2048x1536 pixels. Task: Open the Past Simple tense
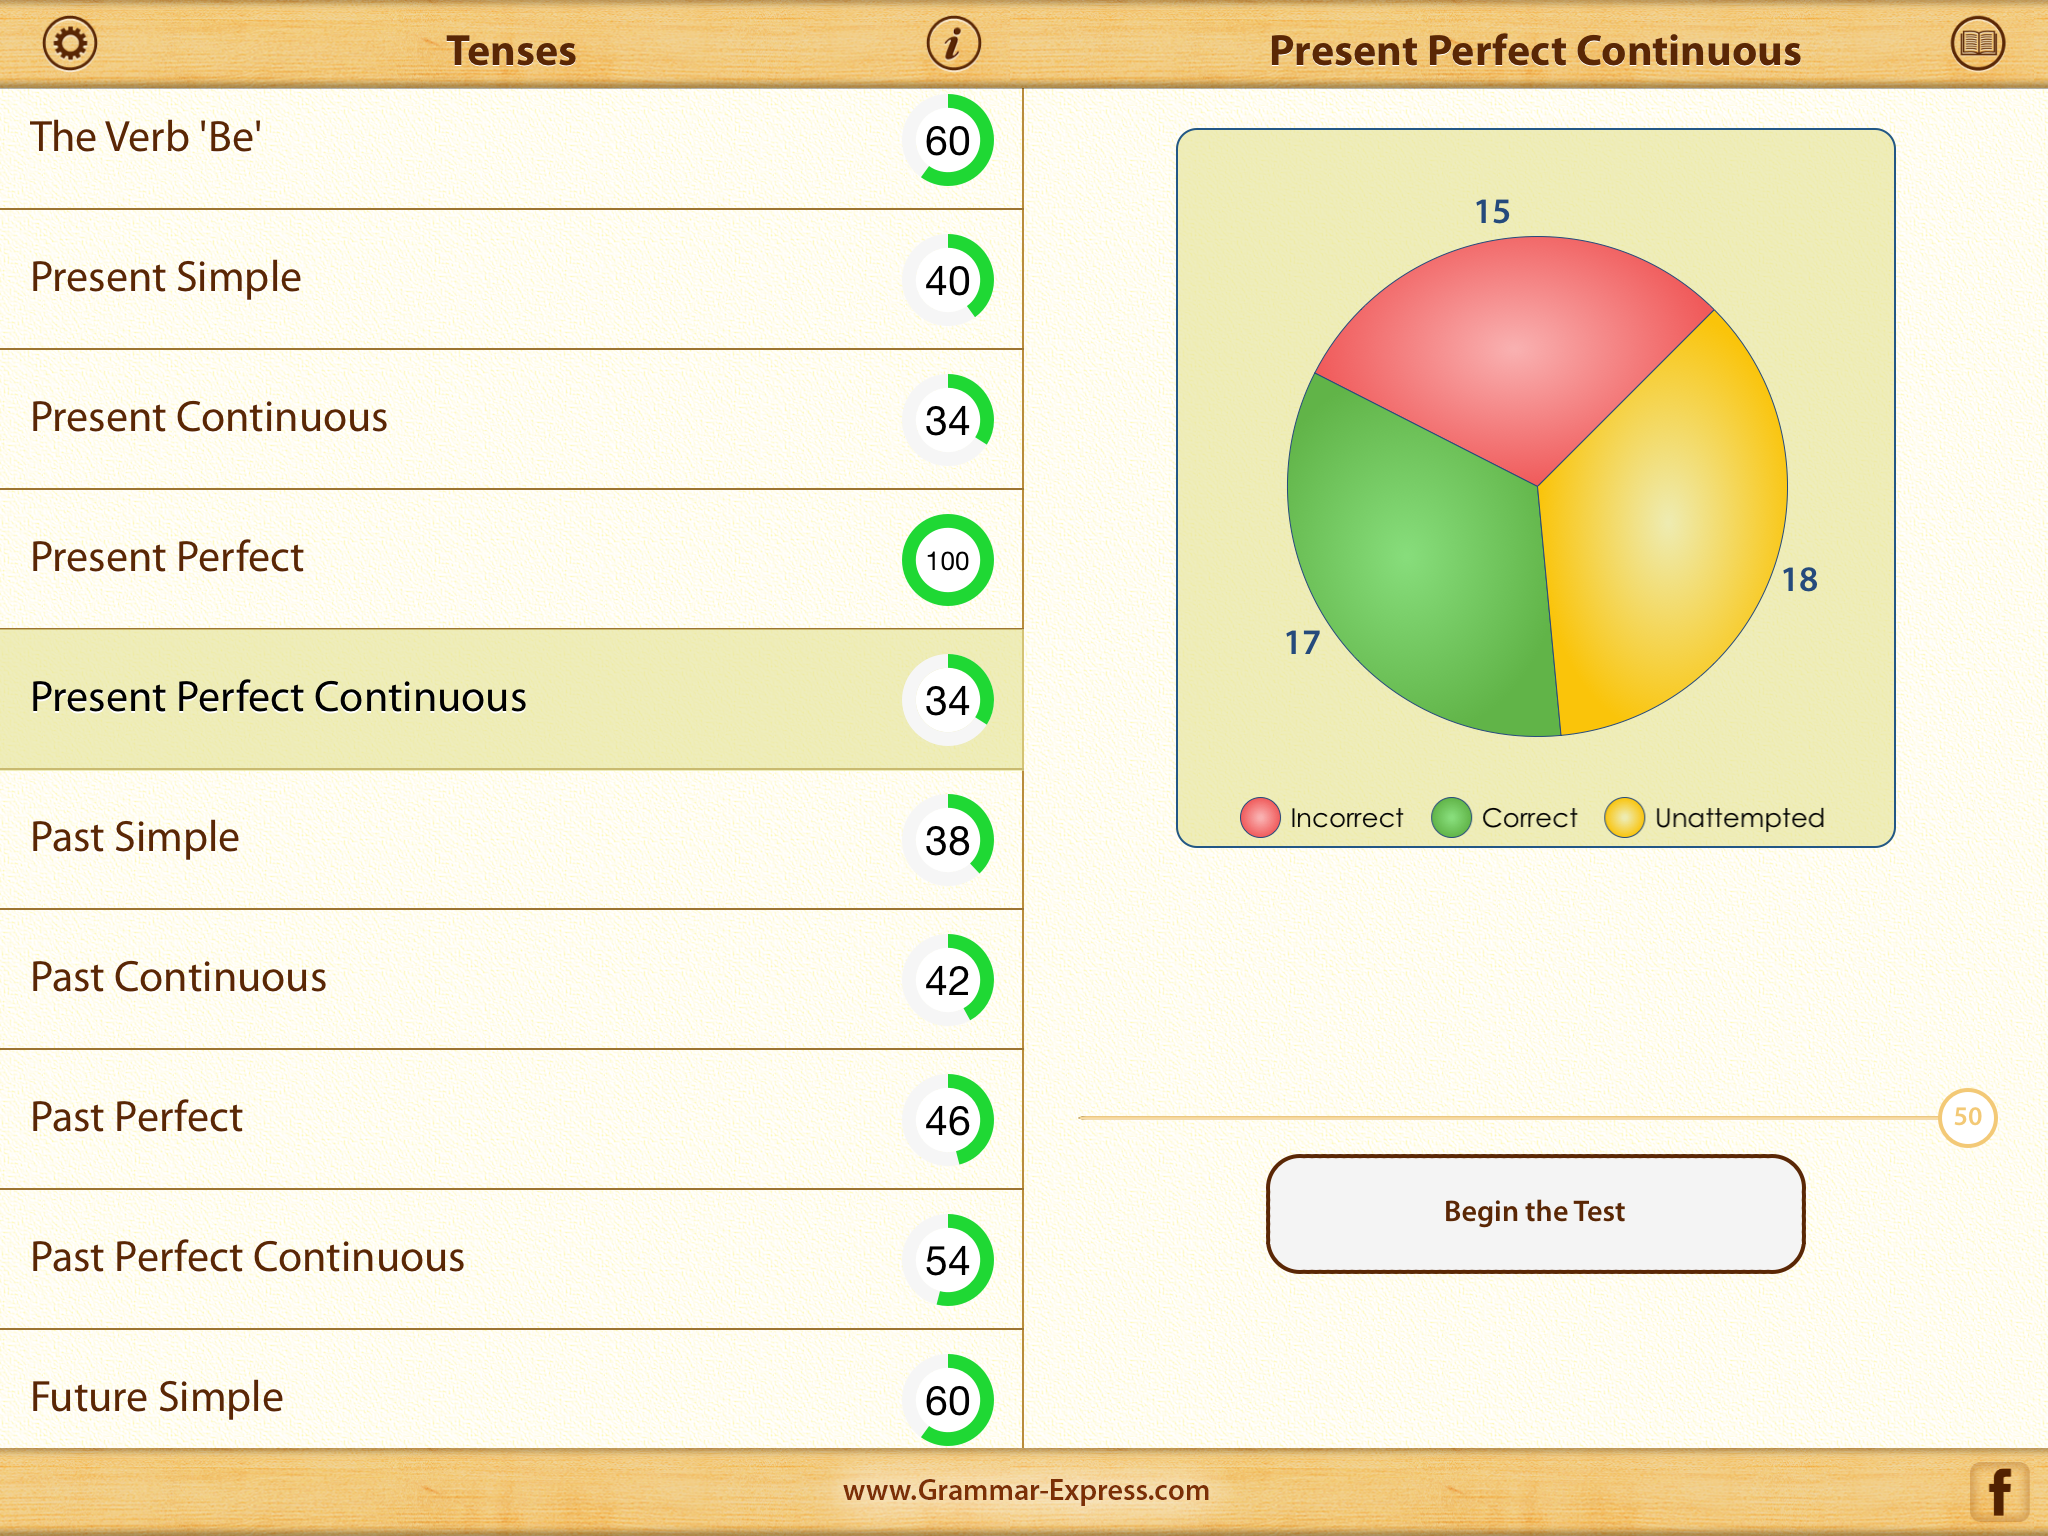135,837
